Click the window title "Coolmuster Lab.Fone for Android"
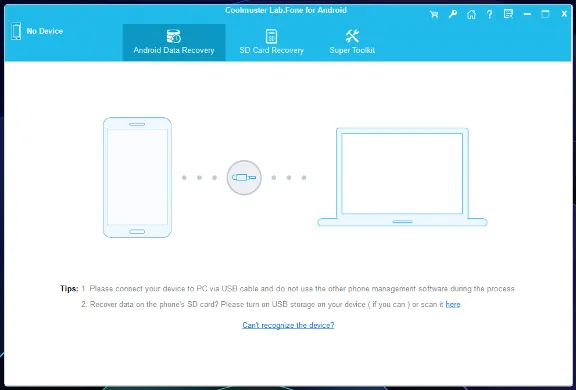This screenshot has height=390, width=576. [286, 10]
